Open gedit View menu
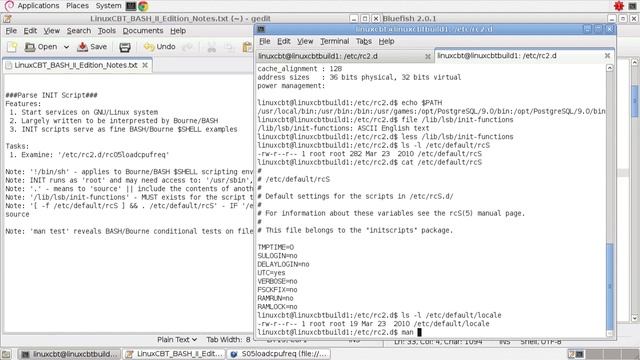 (51, 31)
